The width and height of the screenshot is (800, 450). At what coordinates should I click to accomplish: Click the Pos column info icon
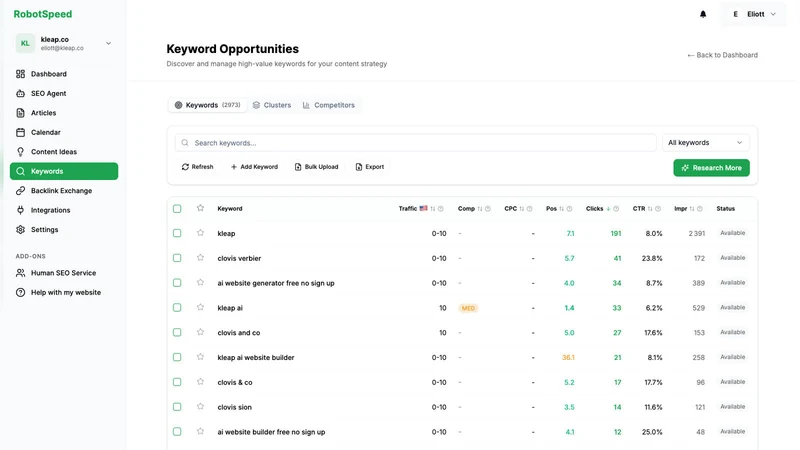pyautogui.click(x=569, y=209)
